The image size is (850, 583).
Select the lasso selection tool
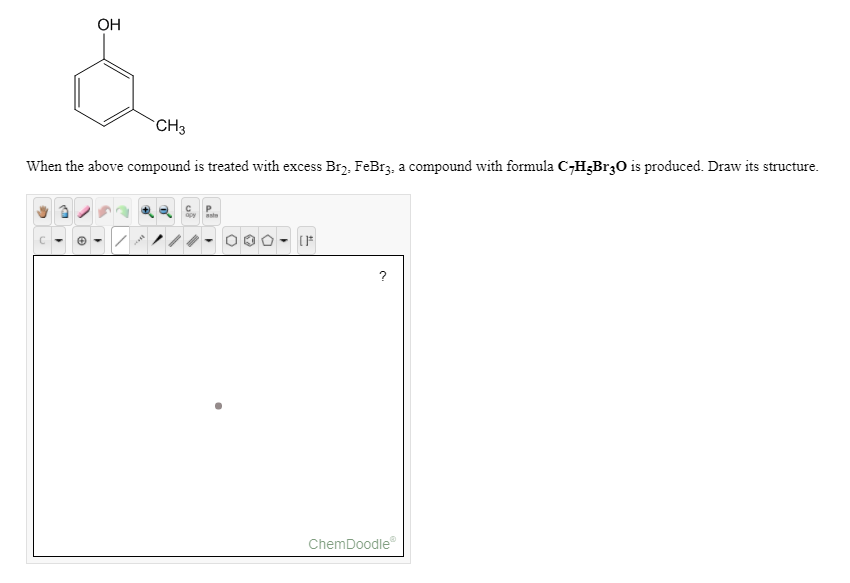tap(64, 210)
